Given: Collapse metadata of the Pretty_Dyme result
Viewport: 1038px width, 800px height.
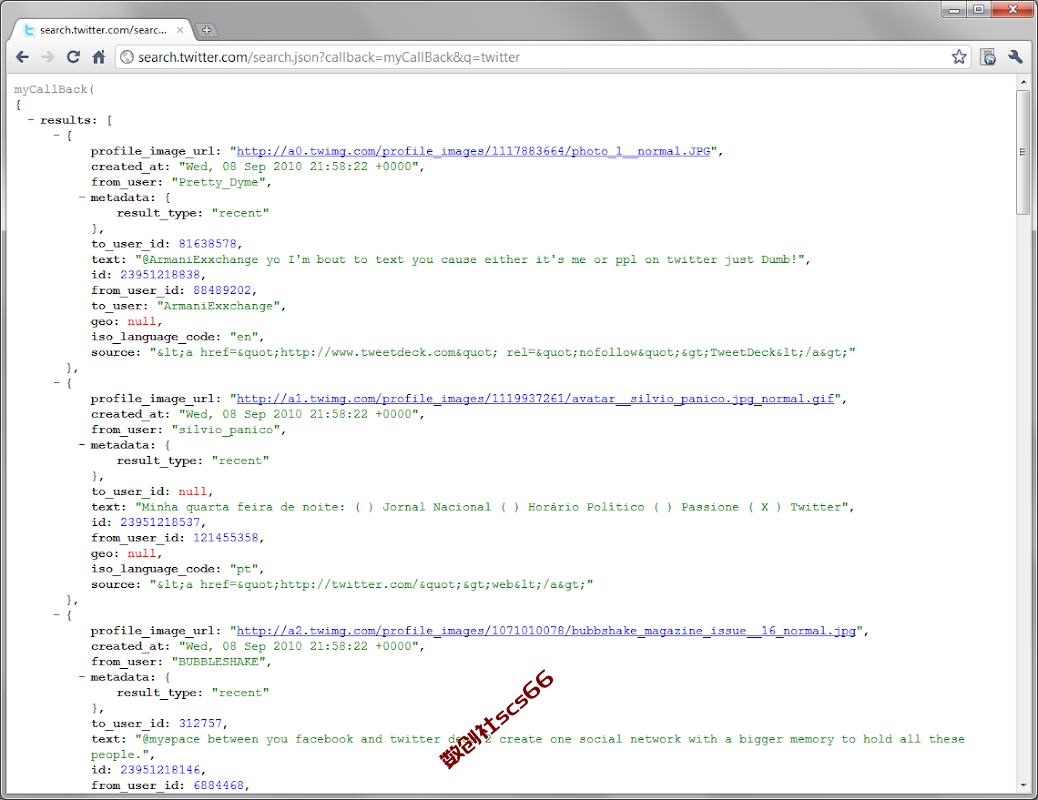Looking at the screenshot, I should (81, 197).
